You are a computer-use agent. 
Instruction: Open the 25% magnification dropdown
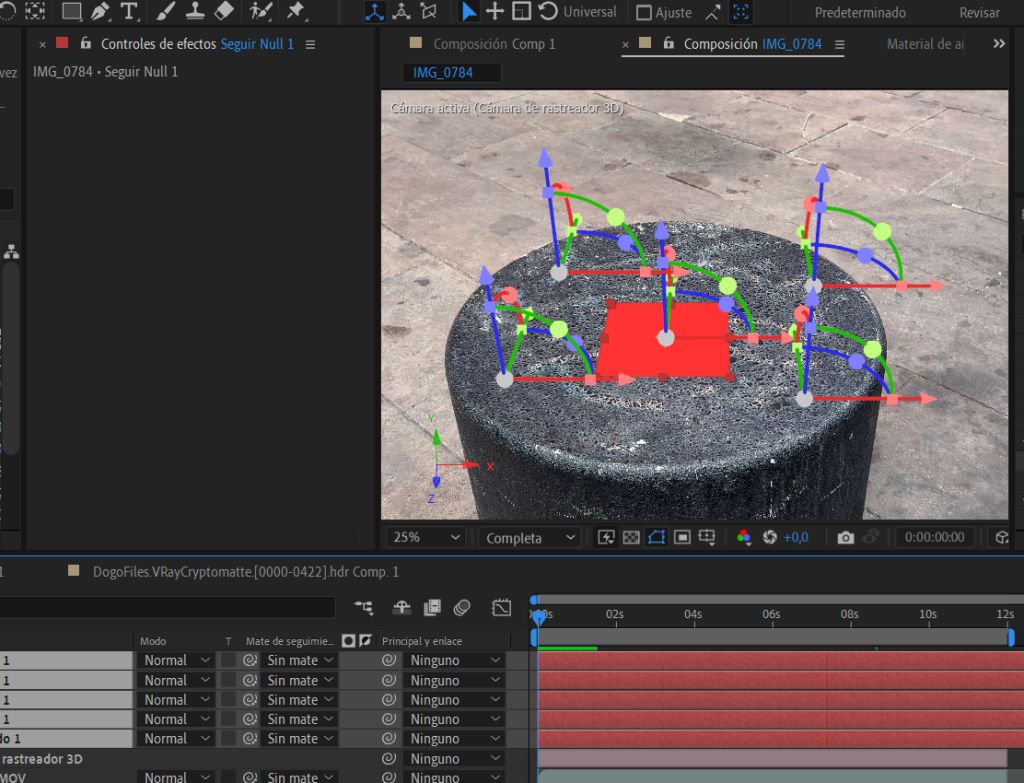pos(424,537)
